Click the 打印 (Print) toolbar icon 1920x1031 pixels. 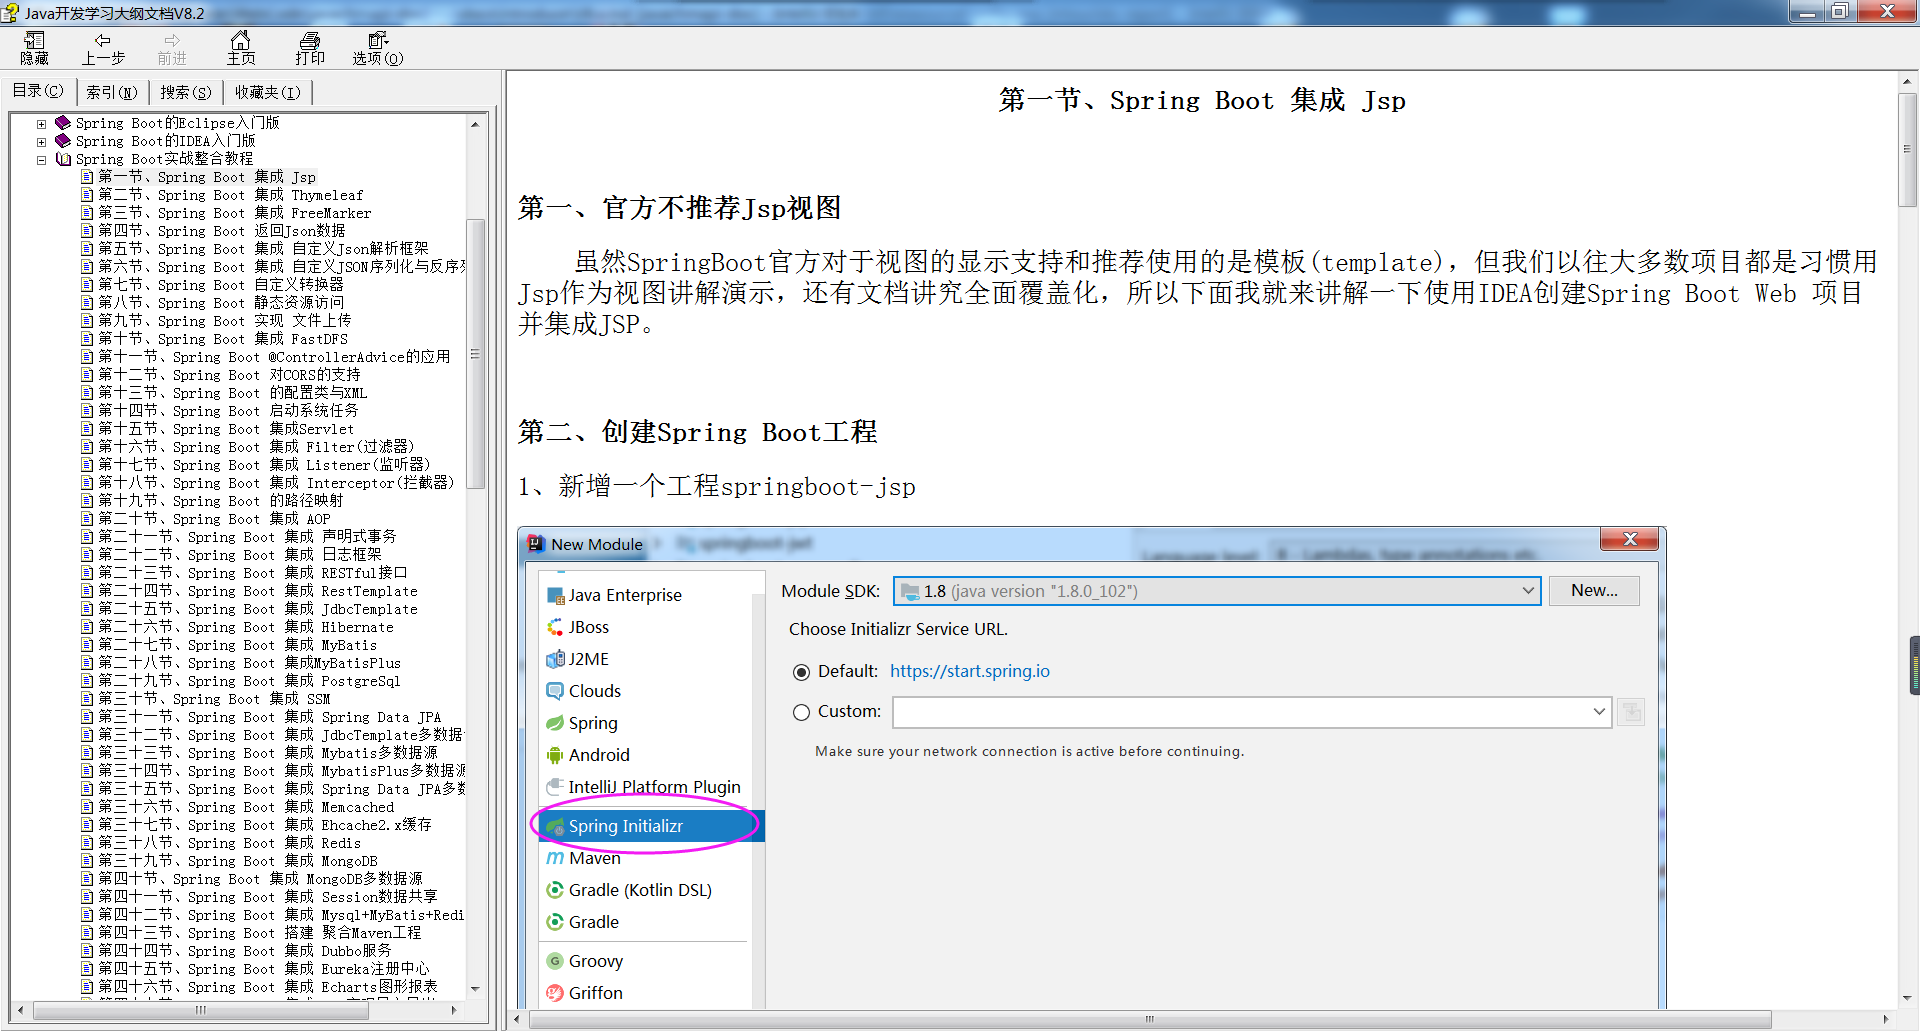[310, 48]
